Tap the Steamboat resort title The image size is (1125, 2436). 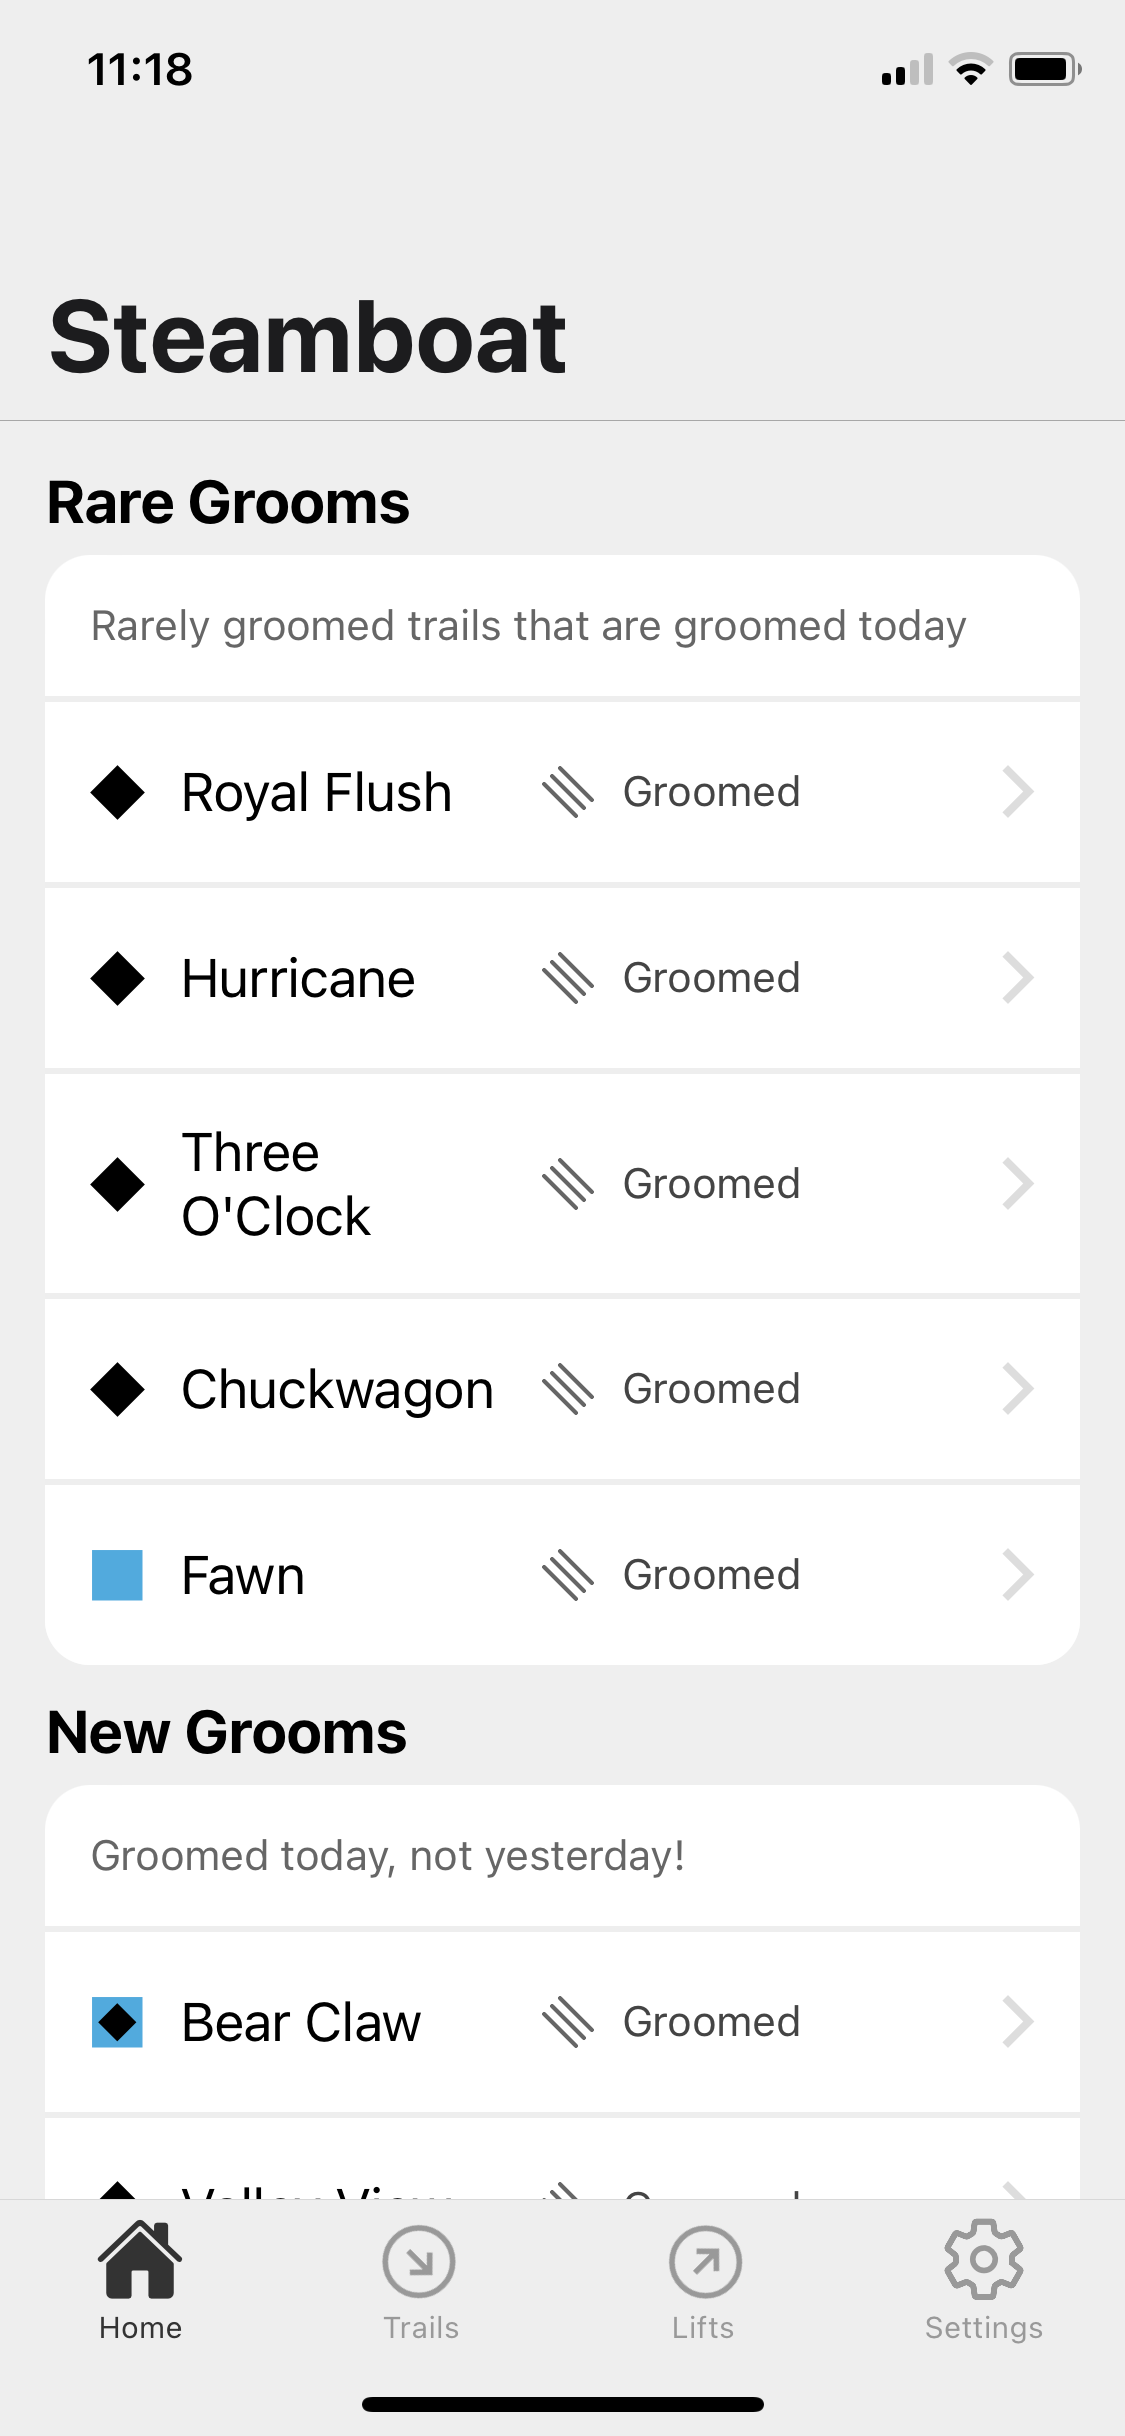click(308, 338)
